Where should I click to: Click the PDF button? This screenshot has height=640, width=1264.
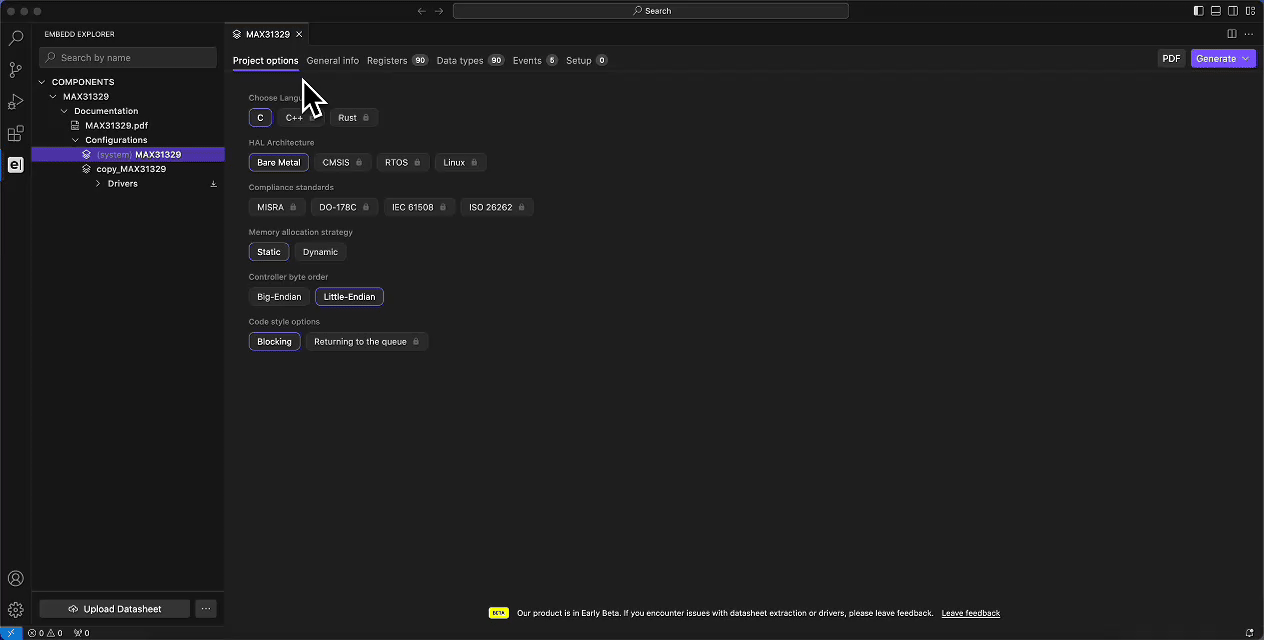pos(1171,59)
